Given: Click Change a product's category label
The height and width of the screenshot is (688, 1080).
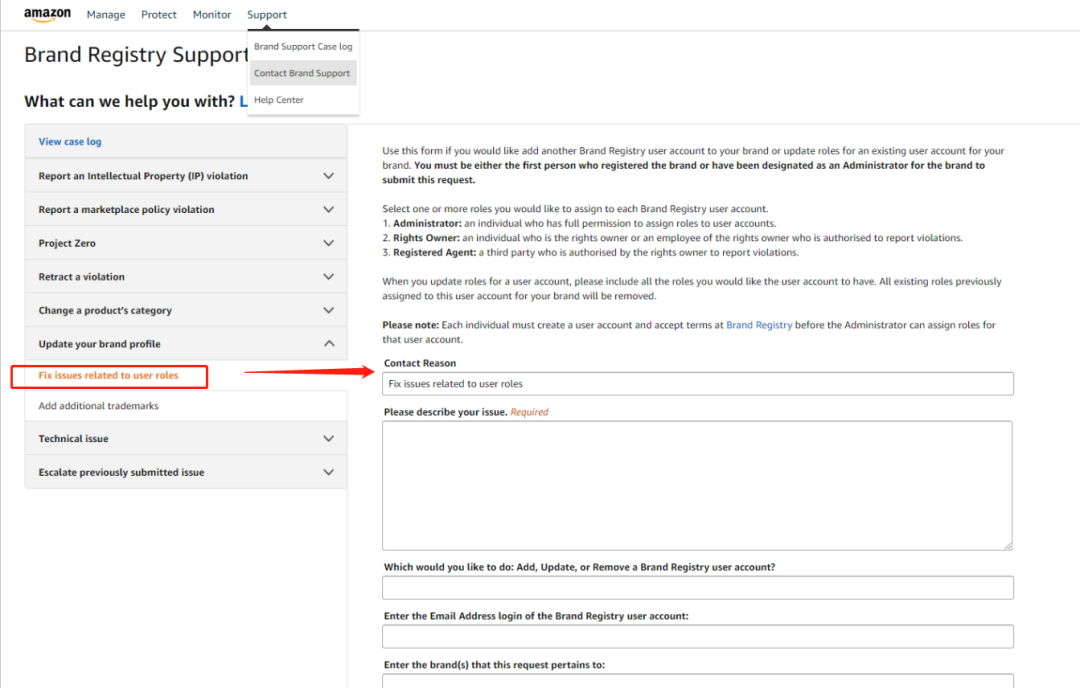Looking at the screenshot, I should click(105, 311).
